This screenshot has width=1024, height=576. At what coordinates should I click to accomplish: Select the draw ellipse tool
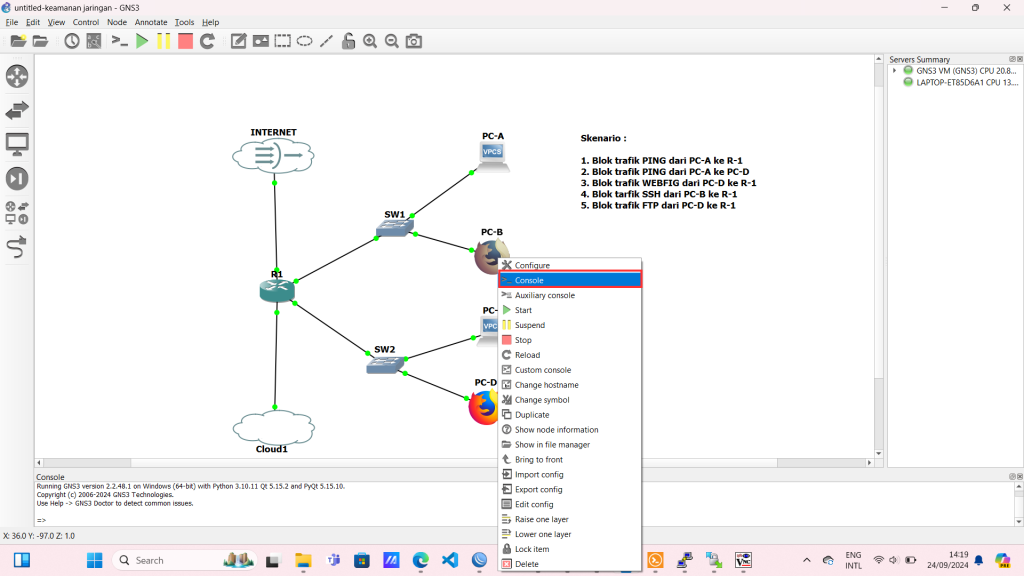point(304,41)
